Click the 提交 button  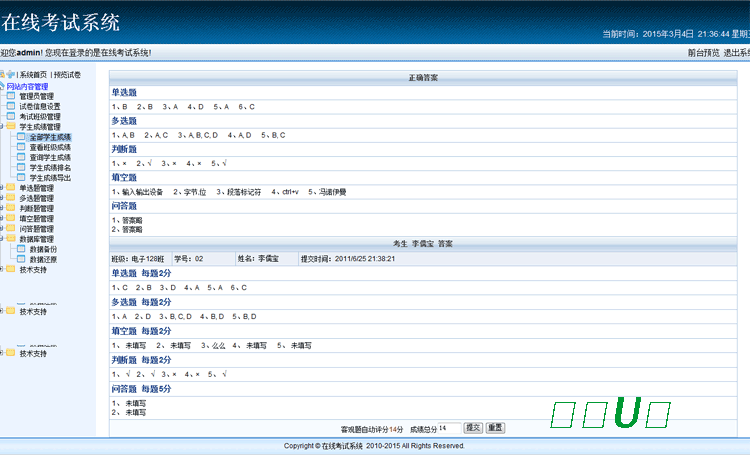[473, 428]
